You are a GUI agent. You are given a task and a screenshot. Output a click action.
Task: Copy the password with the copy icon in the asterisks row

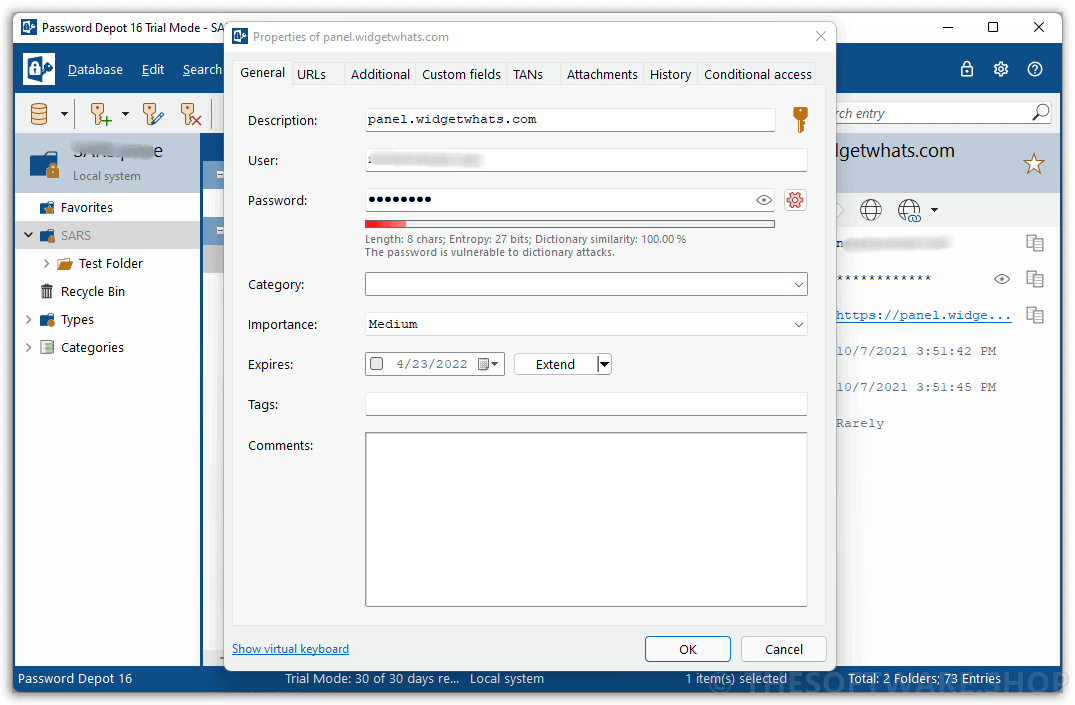point(1035,278)
